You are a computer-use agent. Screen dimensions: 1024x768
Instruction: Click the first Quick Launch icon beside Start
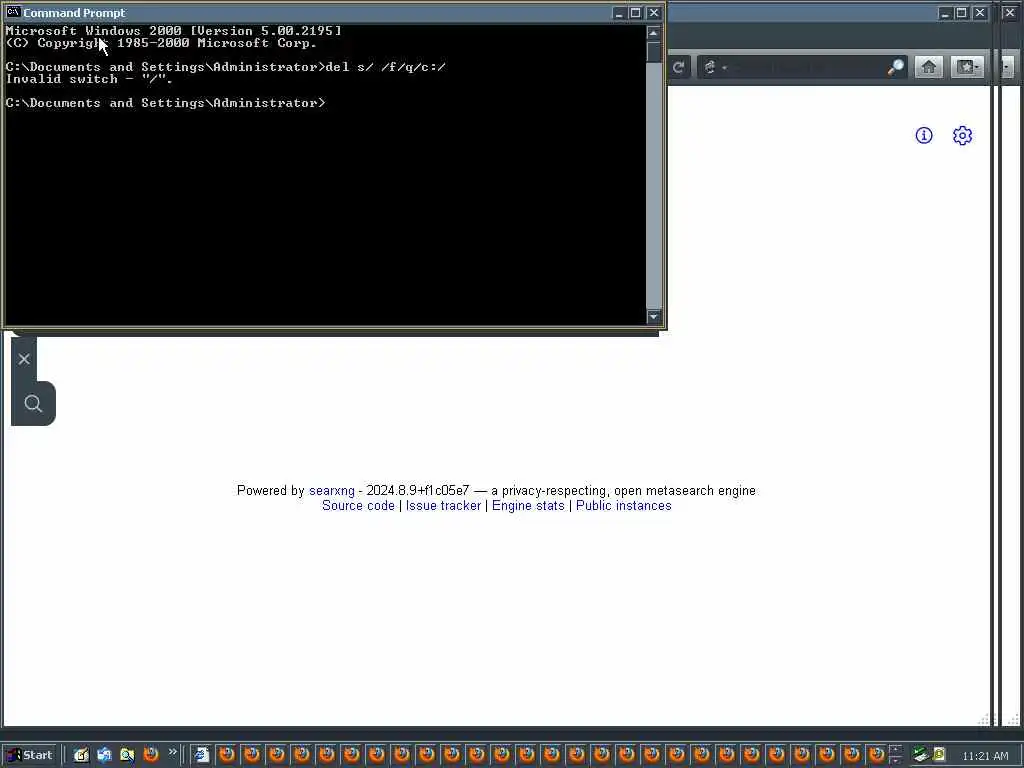[81, 755]
